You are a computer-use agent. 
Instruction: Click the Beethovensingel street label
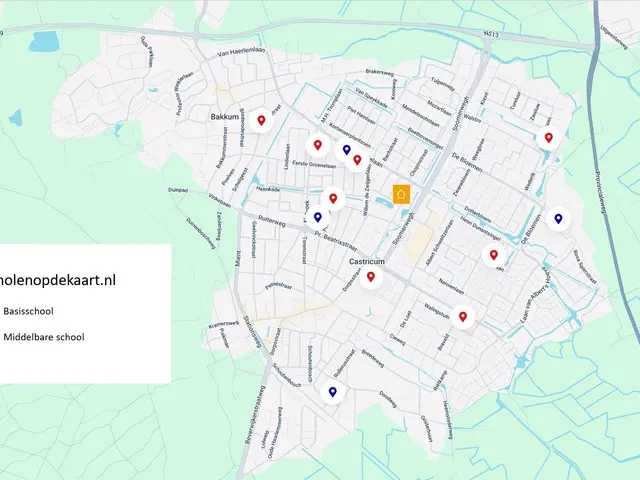pyautogui.click(x=425, y=139)
